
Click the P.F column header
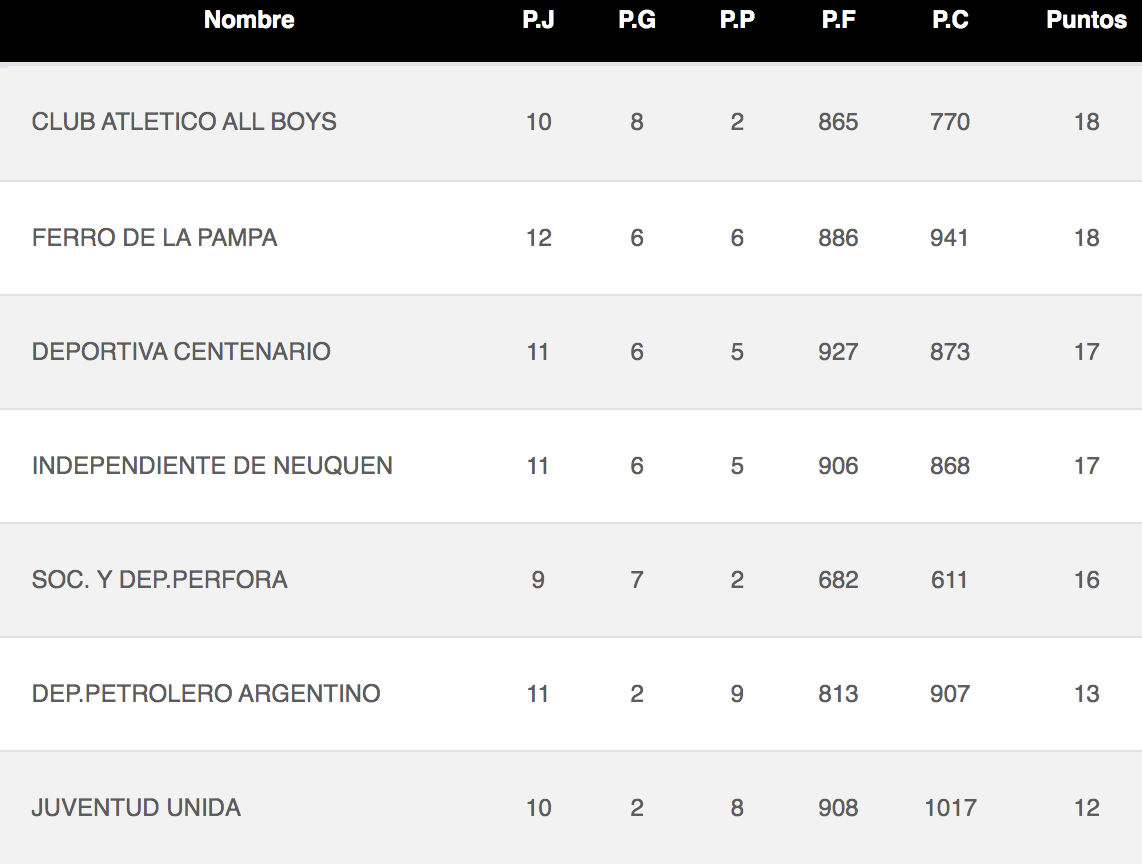tap(838, 20)
